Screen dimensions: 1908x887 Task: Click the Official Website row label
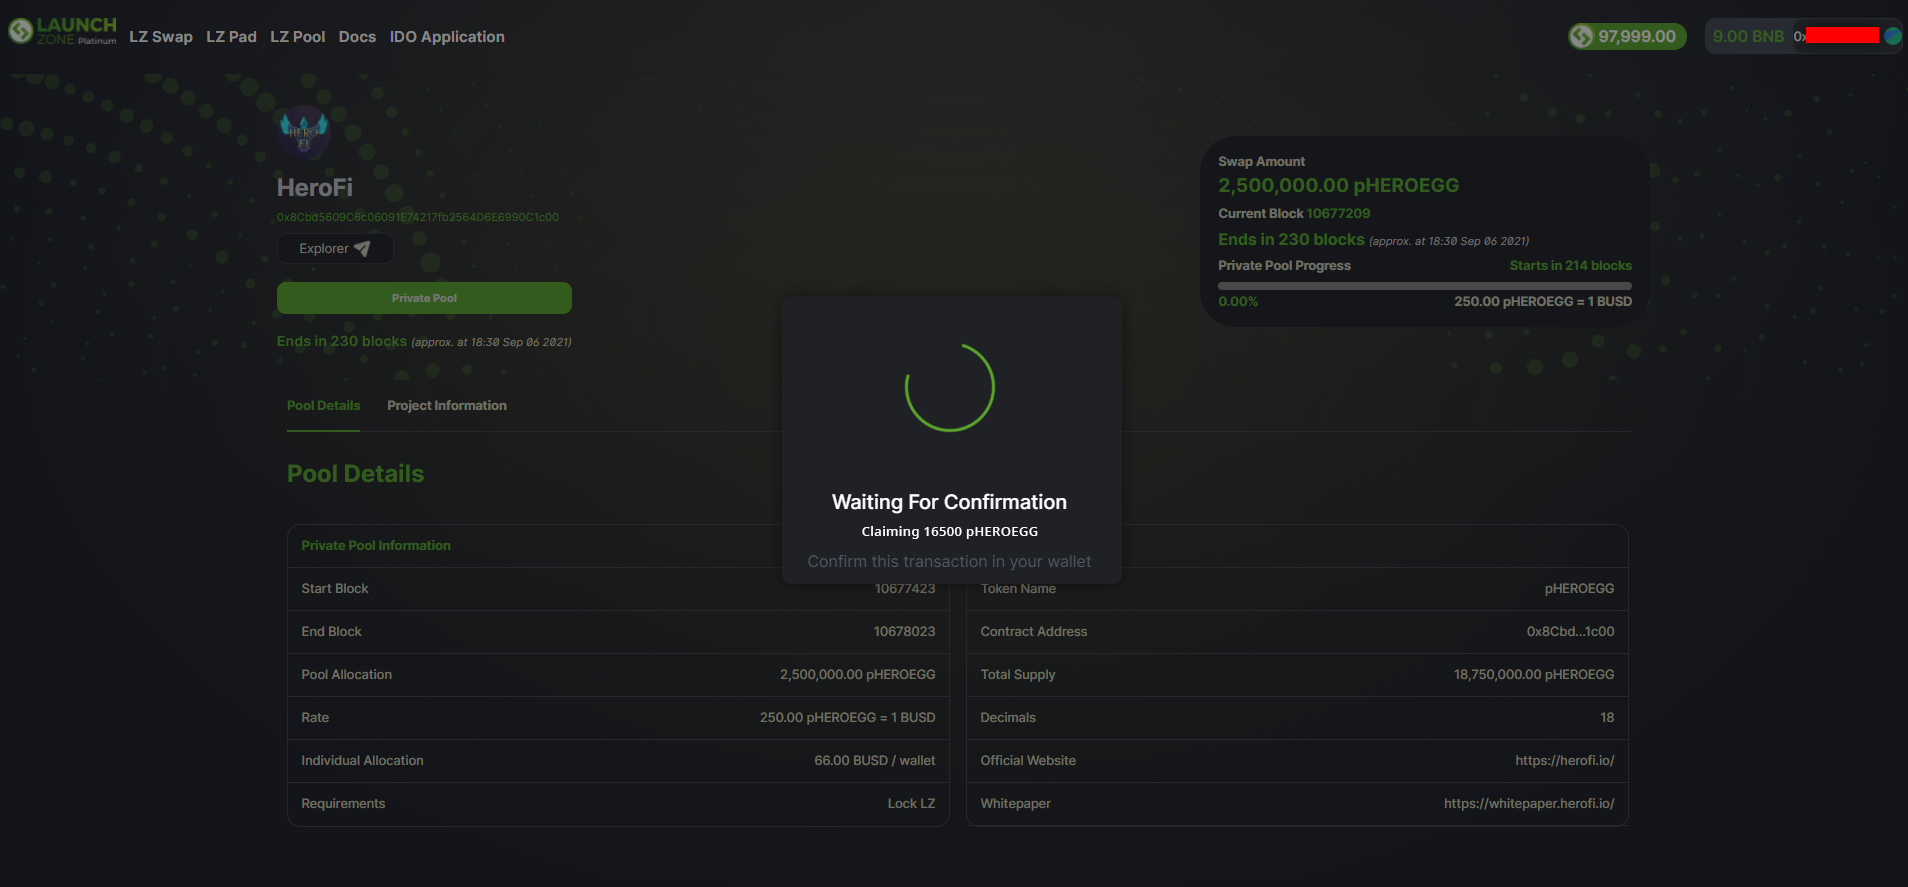[x=1028, y=761]
